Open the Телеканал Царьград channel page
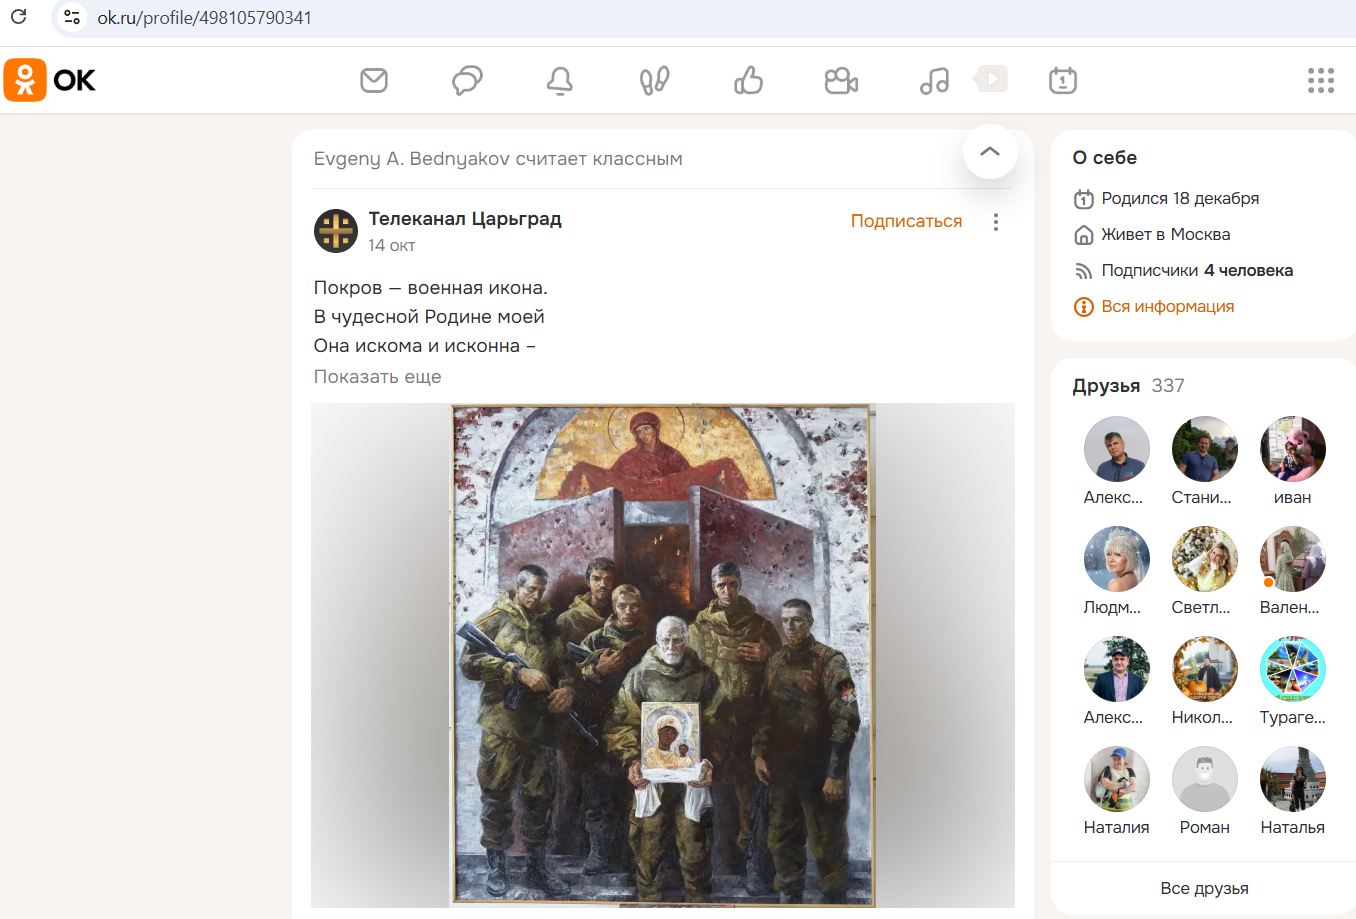This screenshot has height=919, width=1356. click(x=466, y=218)
